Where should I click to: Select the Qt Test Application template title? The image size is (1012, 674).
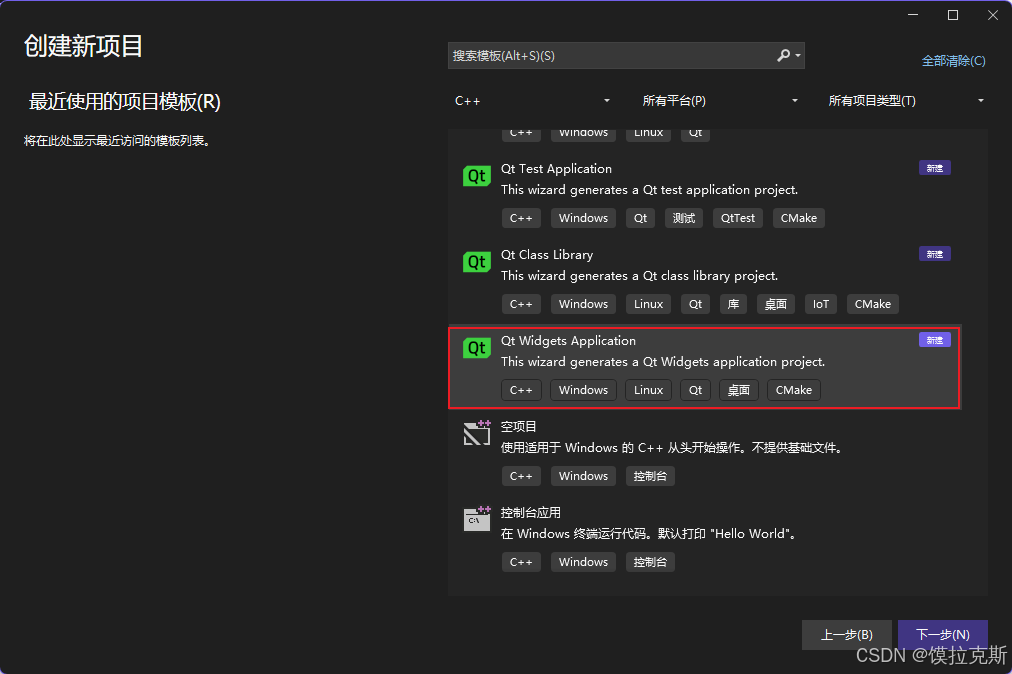(556, 168)
